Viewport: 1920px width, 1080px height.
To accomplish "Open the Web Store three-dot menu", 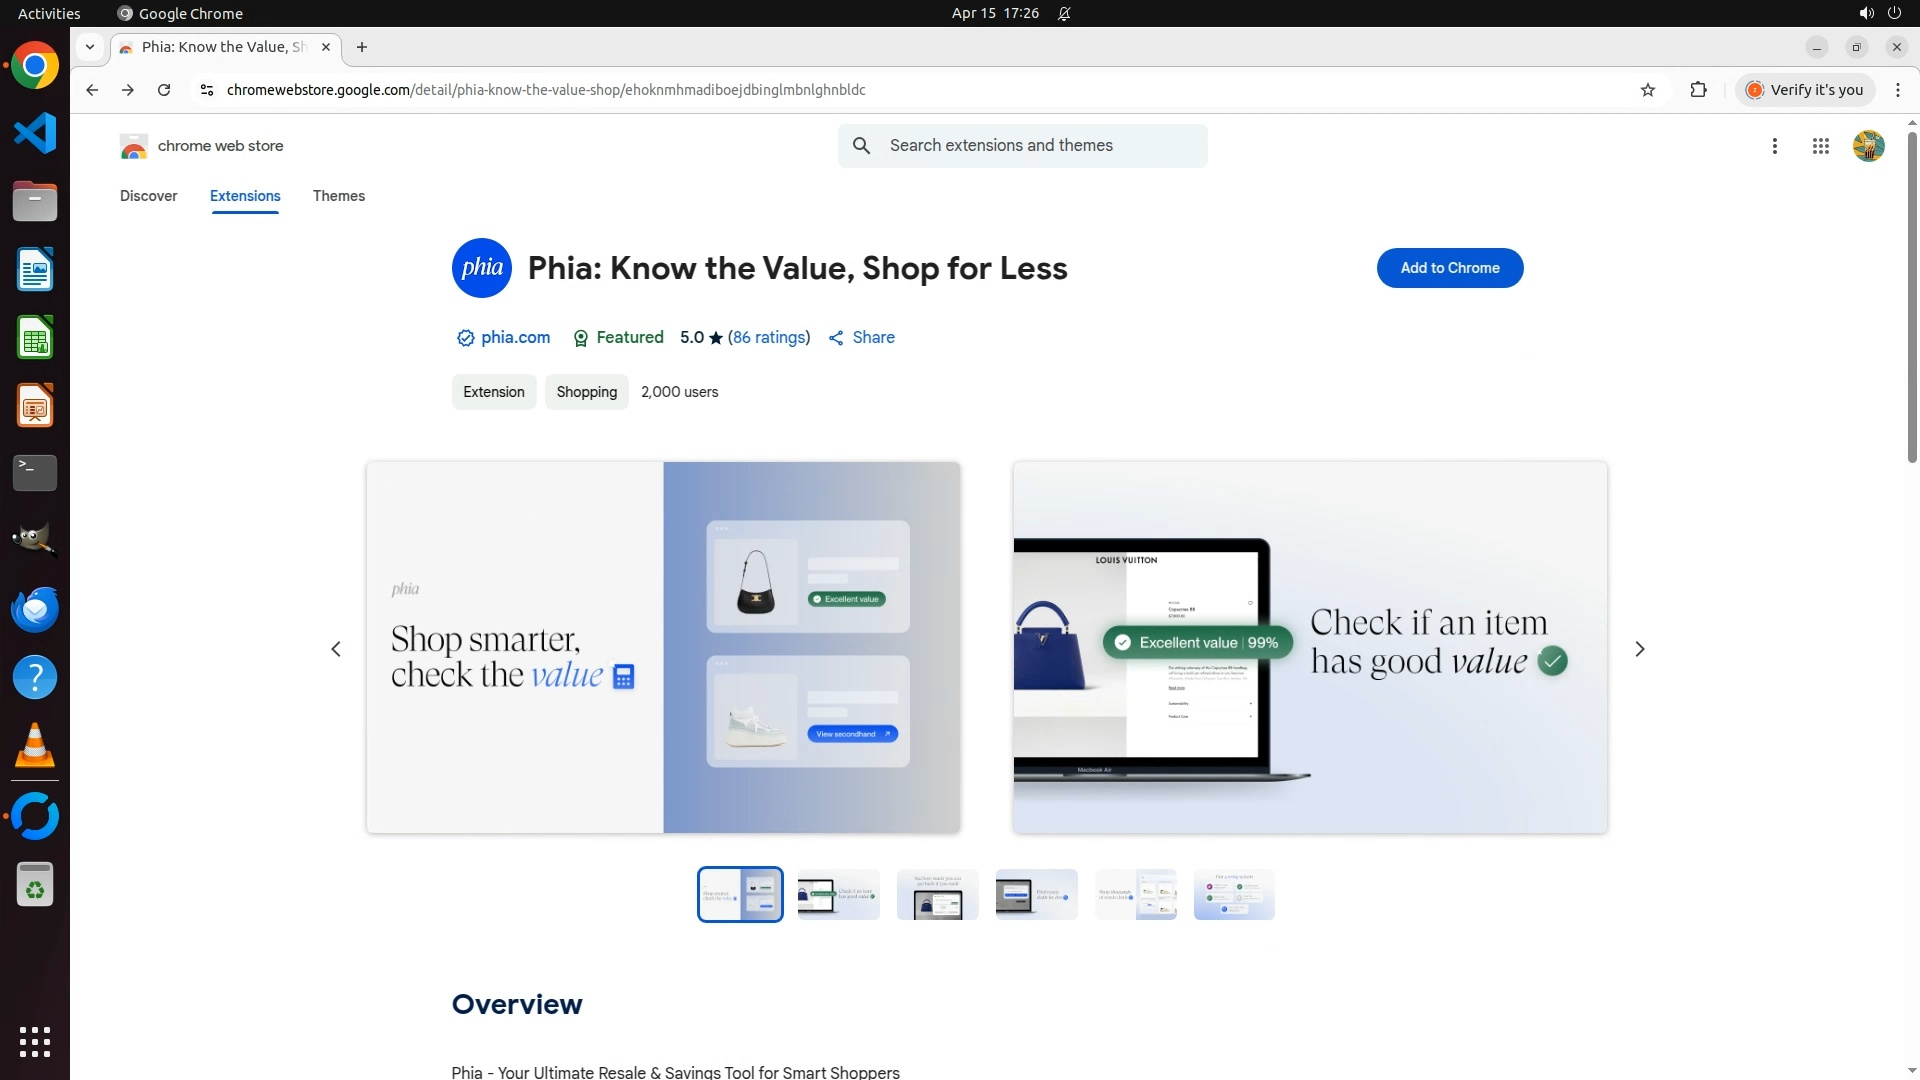I will (1774, 146).
